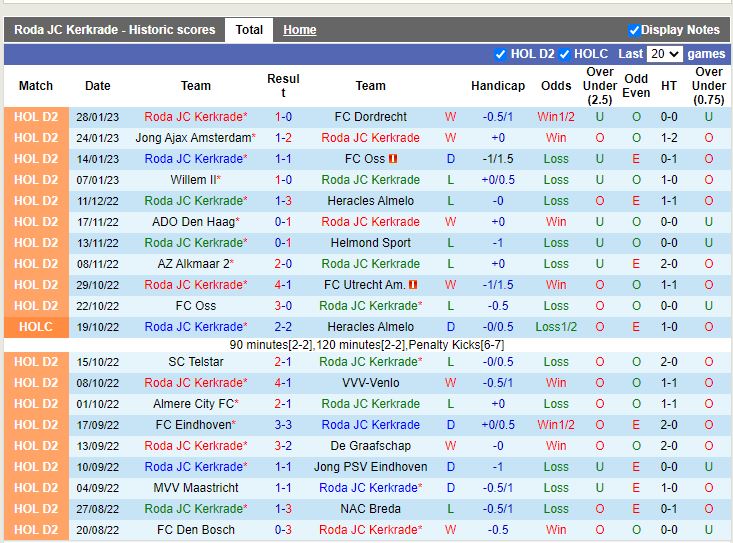Click the Odds column header
This screenshot has height=543, width=733.
click(x=556, y=86)
